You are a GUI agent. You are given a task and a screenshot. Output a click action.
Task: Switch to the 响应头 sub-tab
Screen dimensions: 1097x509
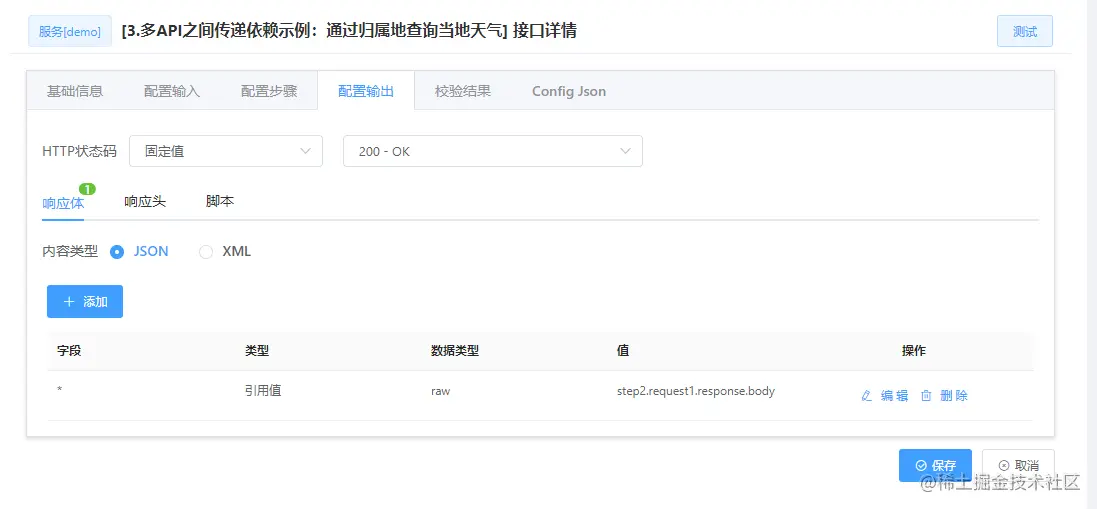coord(145,201)
